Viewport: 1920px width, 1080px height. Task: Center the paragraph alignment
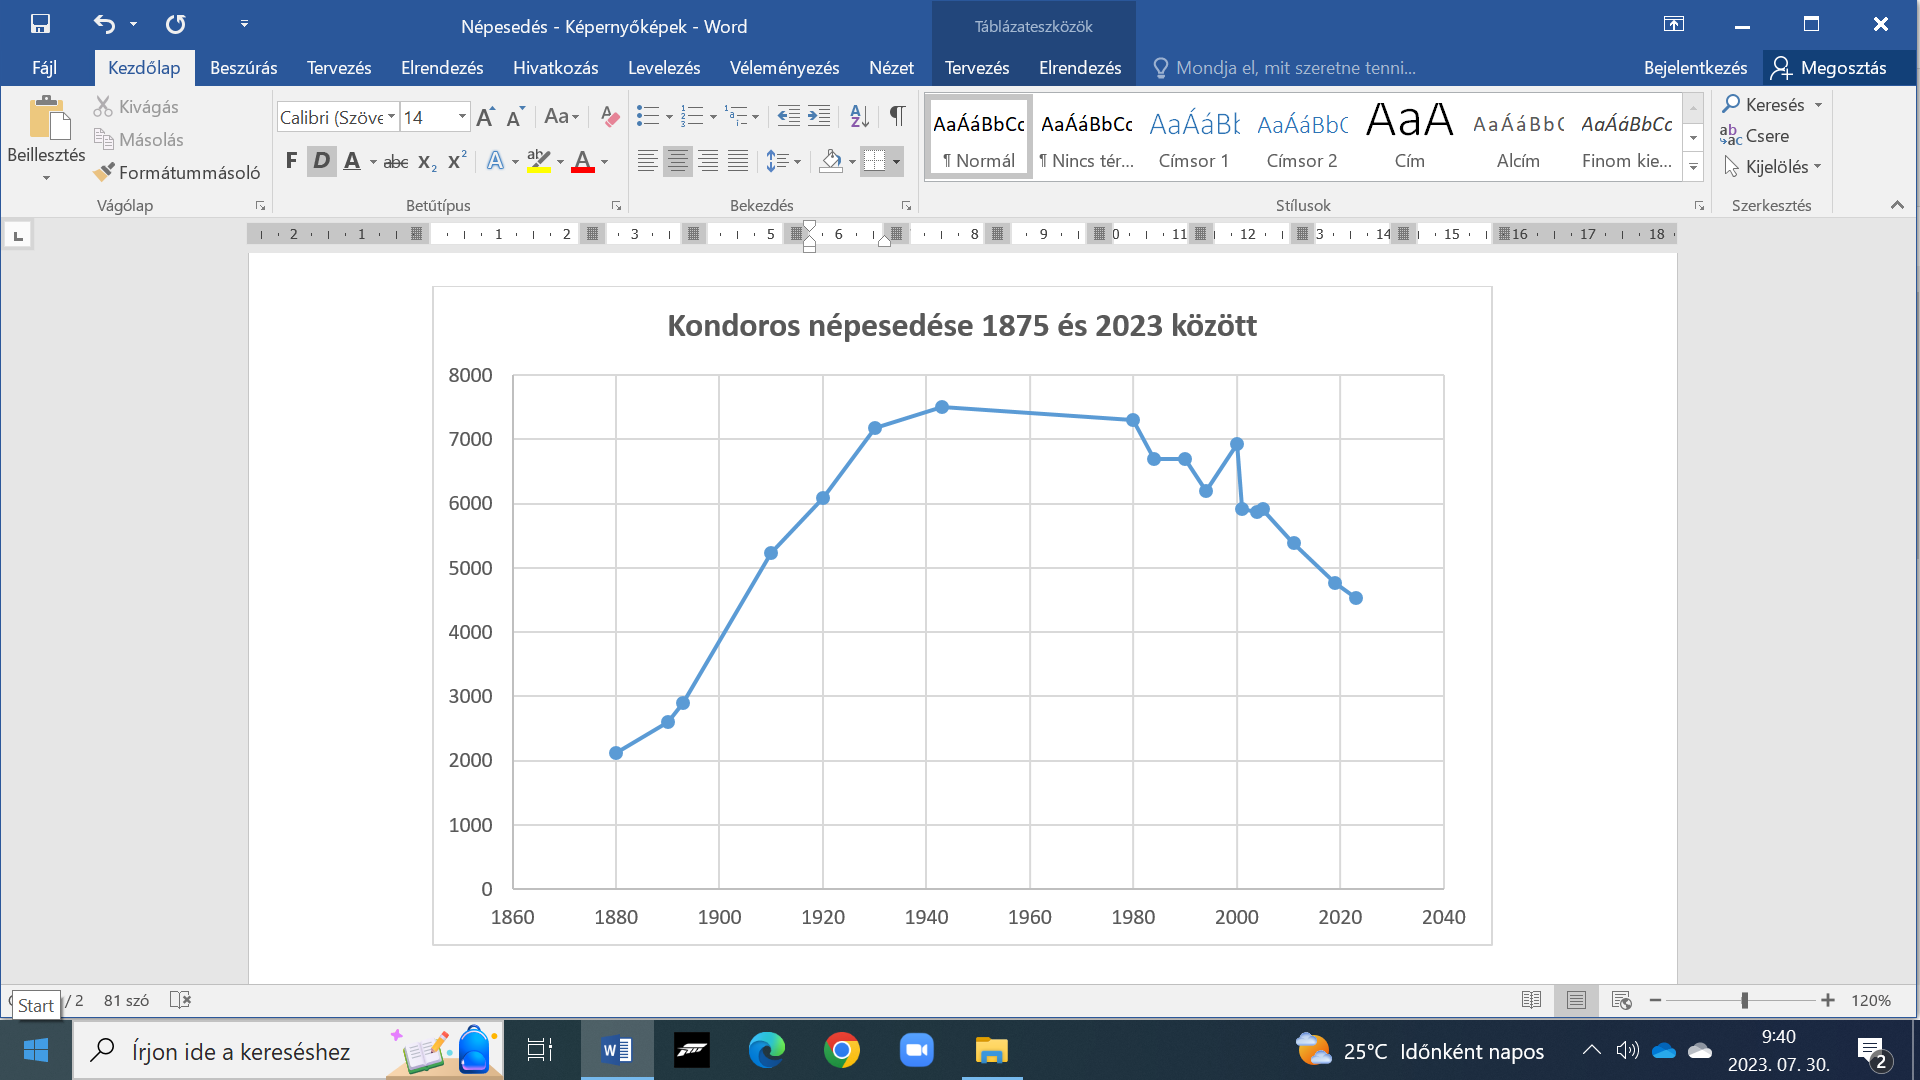[678, 161]
